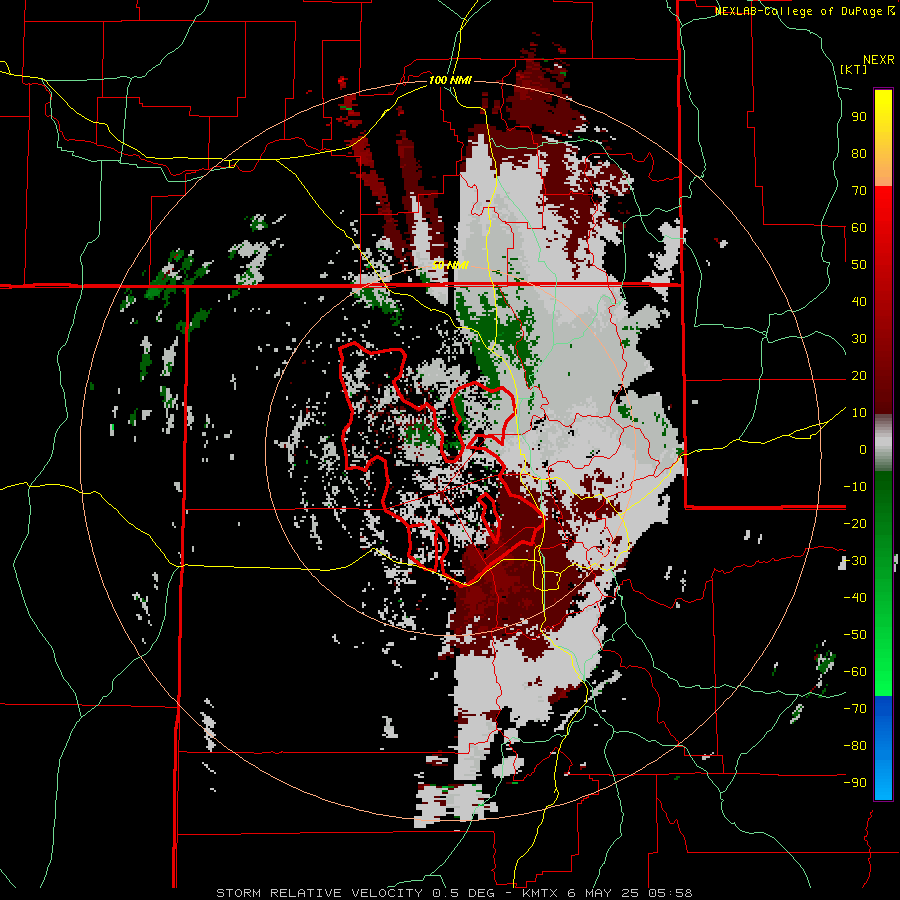Click the 0 value on velocity scale

pyautogui.click(x=863, y=450)
